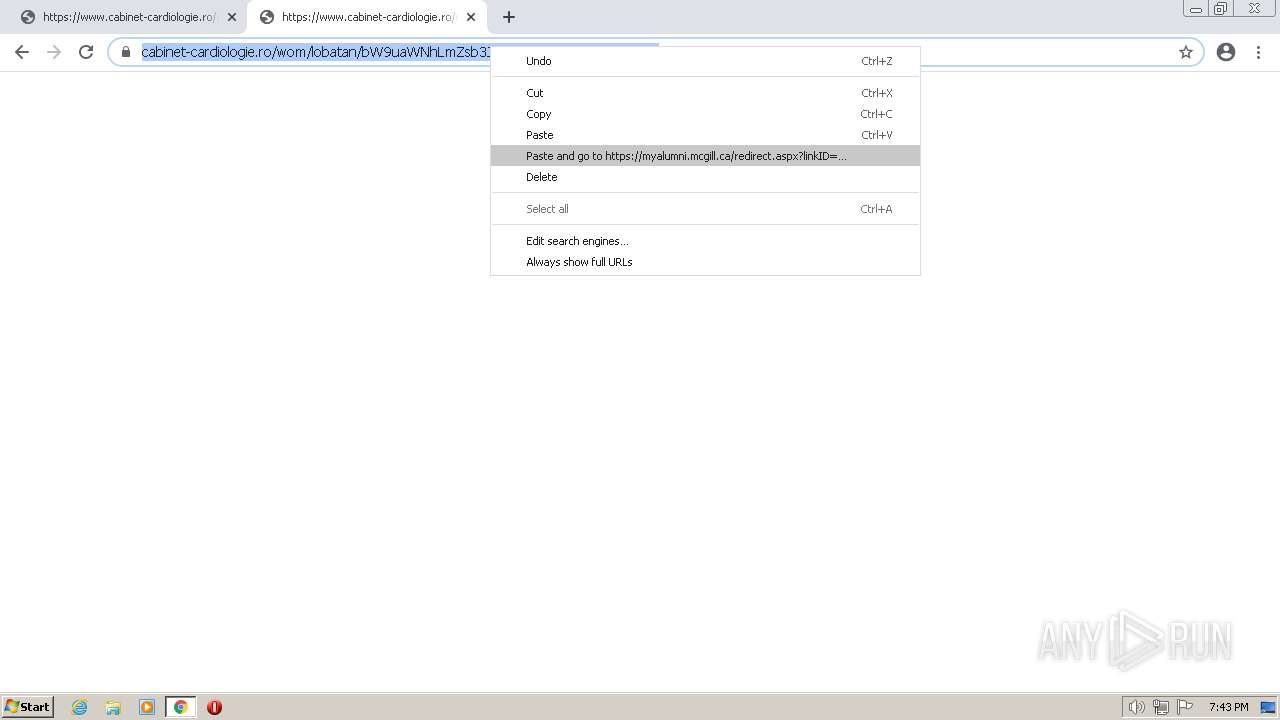Viewport: 1280px width, 720px height.
Task: Go back using the browser back arrow
Action: pyautogui.click(x=22, y=52)
